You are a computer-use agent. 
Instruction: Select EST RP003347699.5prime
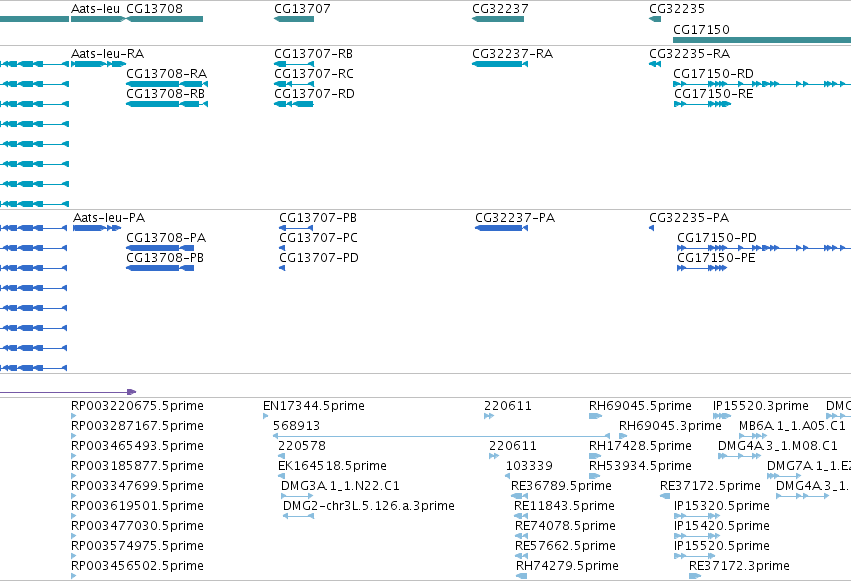tap(74, 496)
